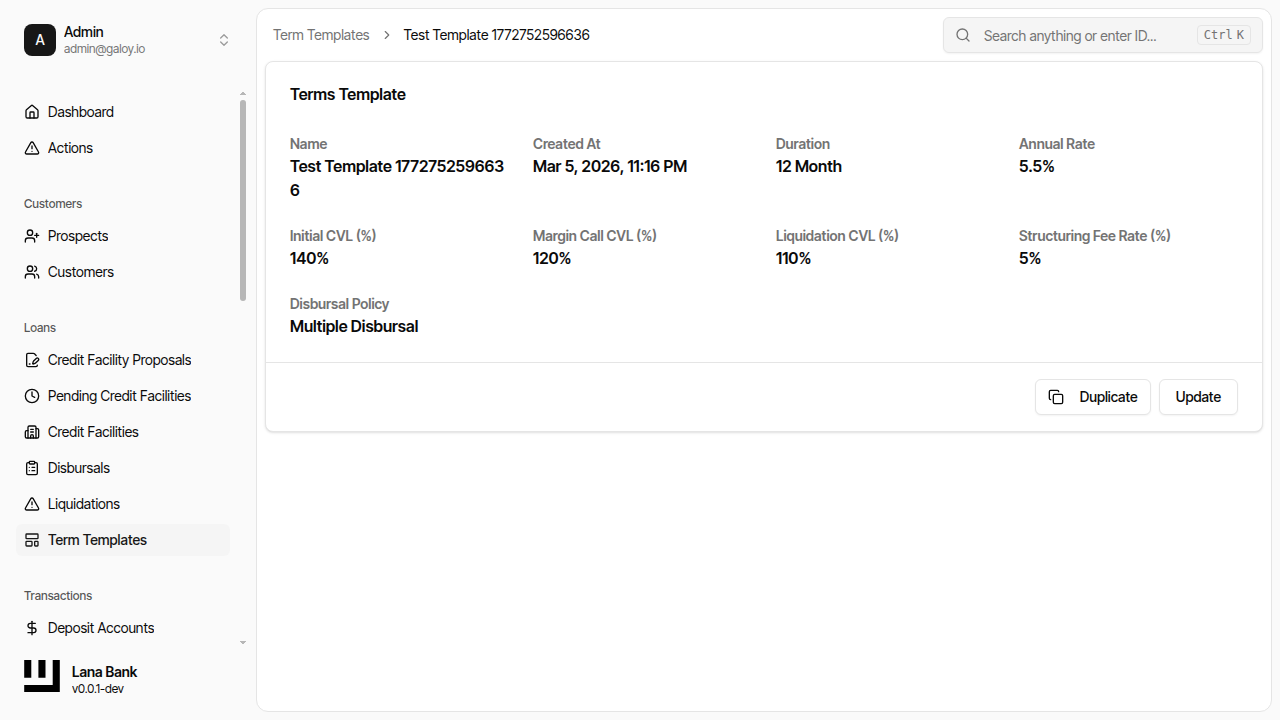Click the sidebar scroll down arrow
Image resolution: width=1280 pixels, height=720 pixels.
click(x=243, y=642)
